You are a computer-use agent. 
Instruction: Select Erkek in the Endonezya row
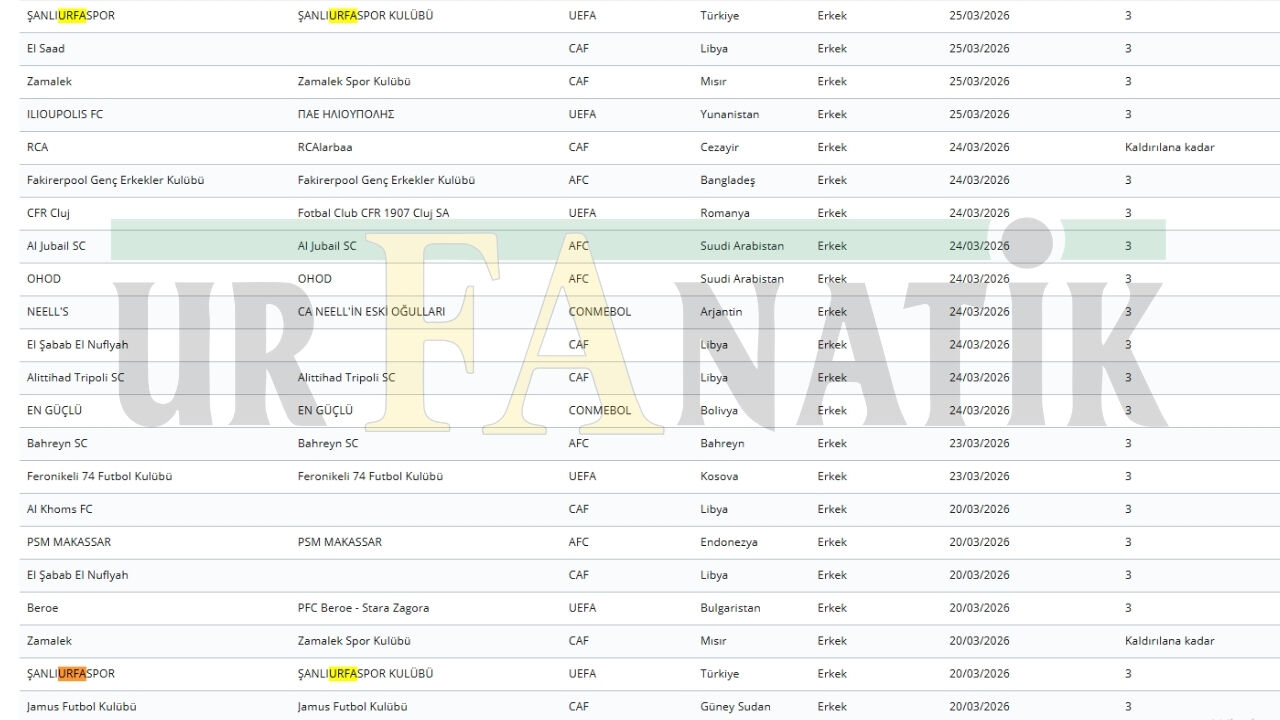[832, 542]
